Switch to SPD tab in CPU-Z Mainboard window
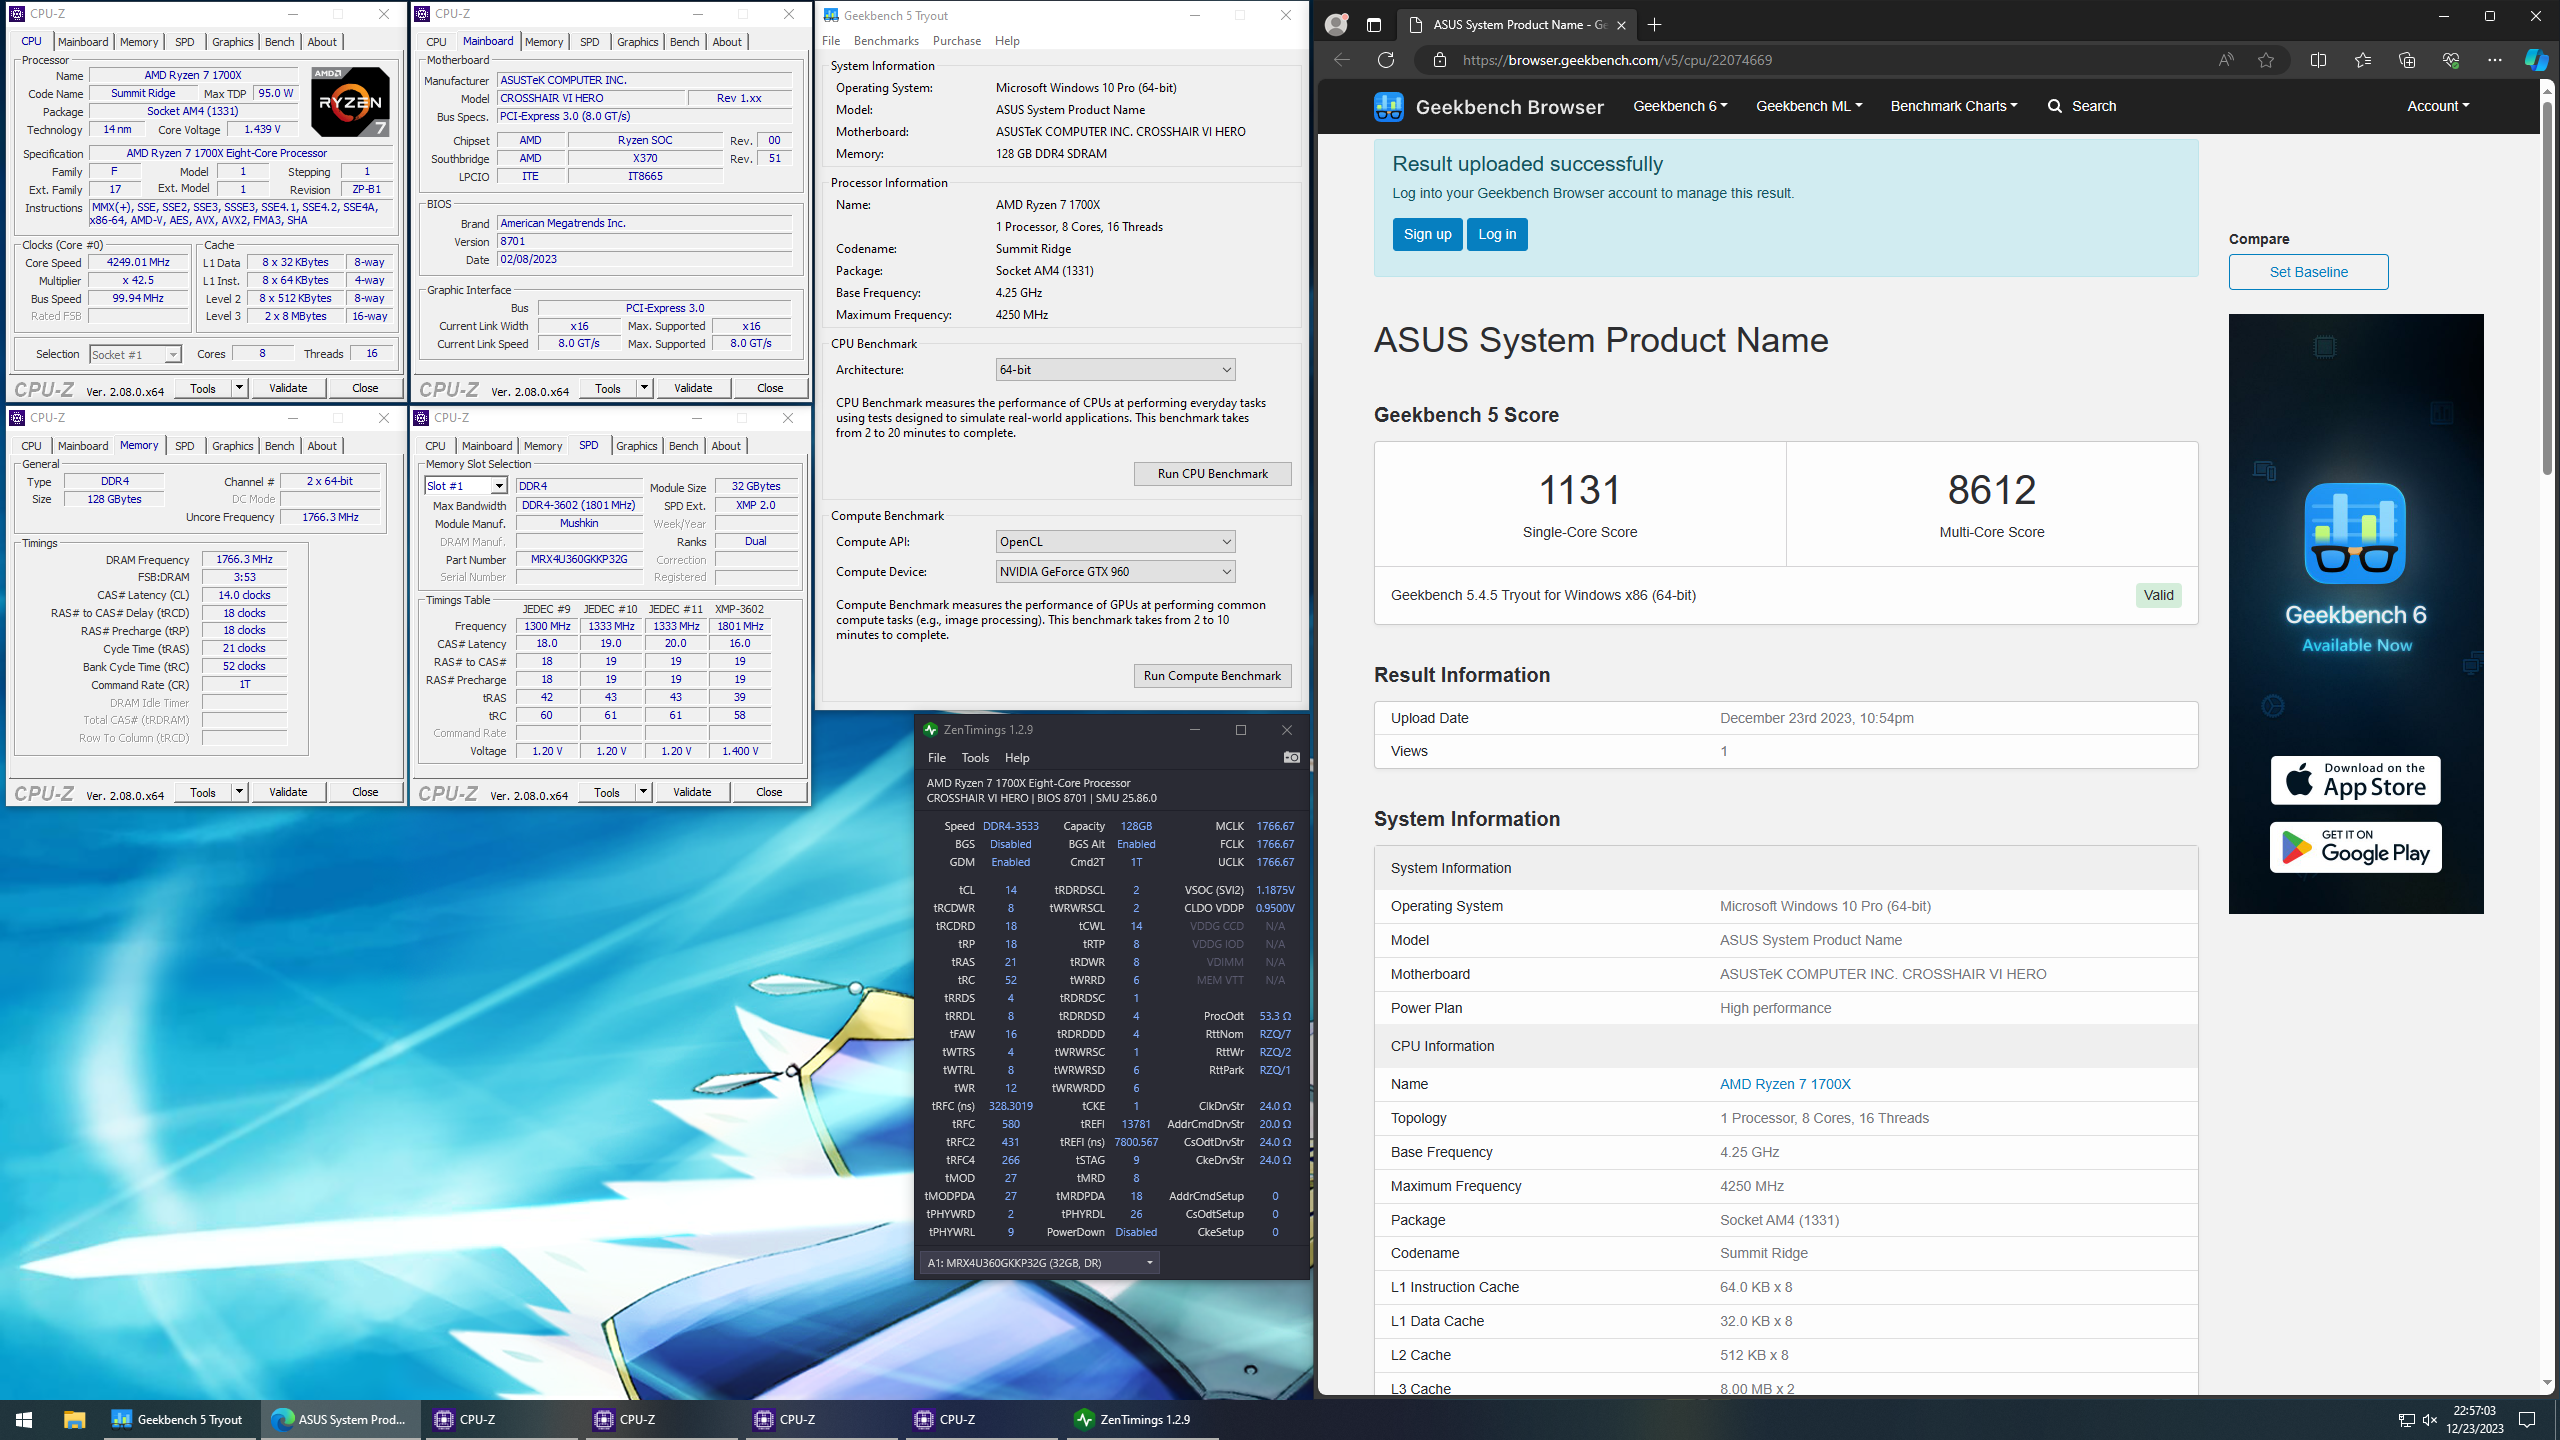 [589, 42]
